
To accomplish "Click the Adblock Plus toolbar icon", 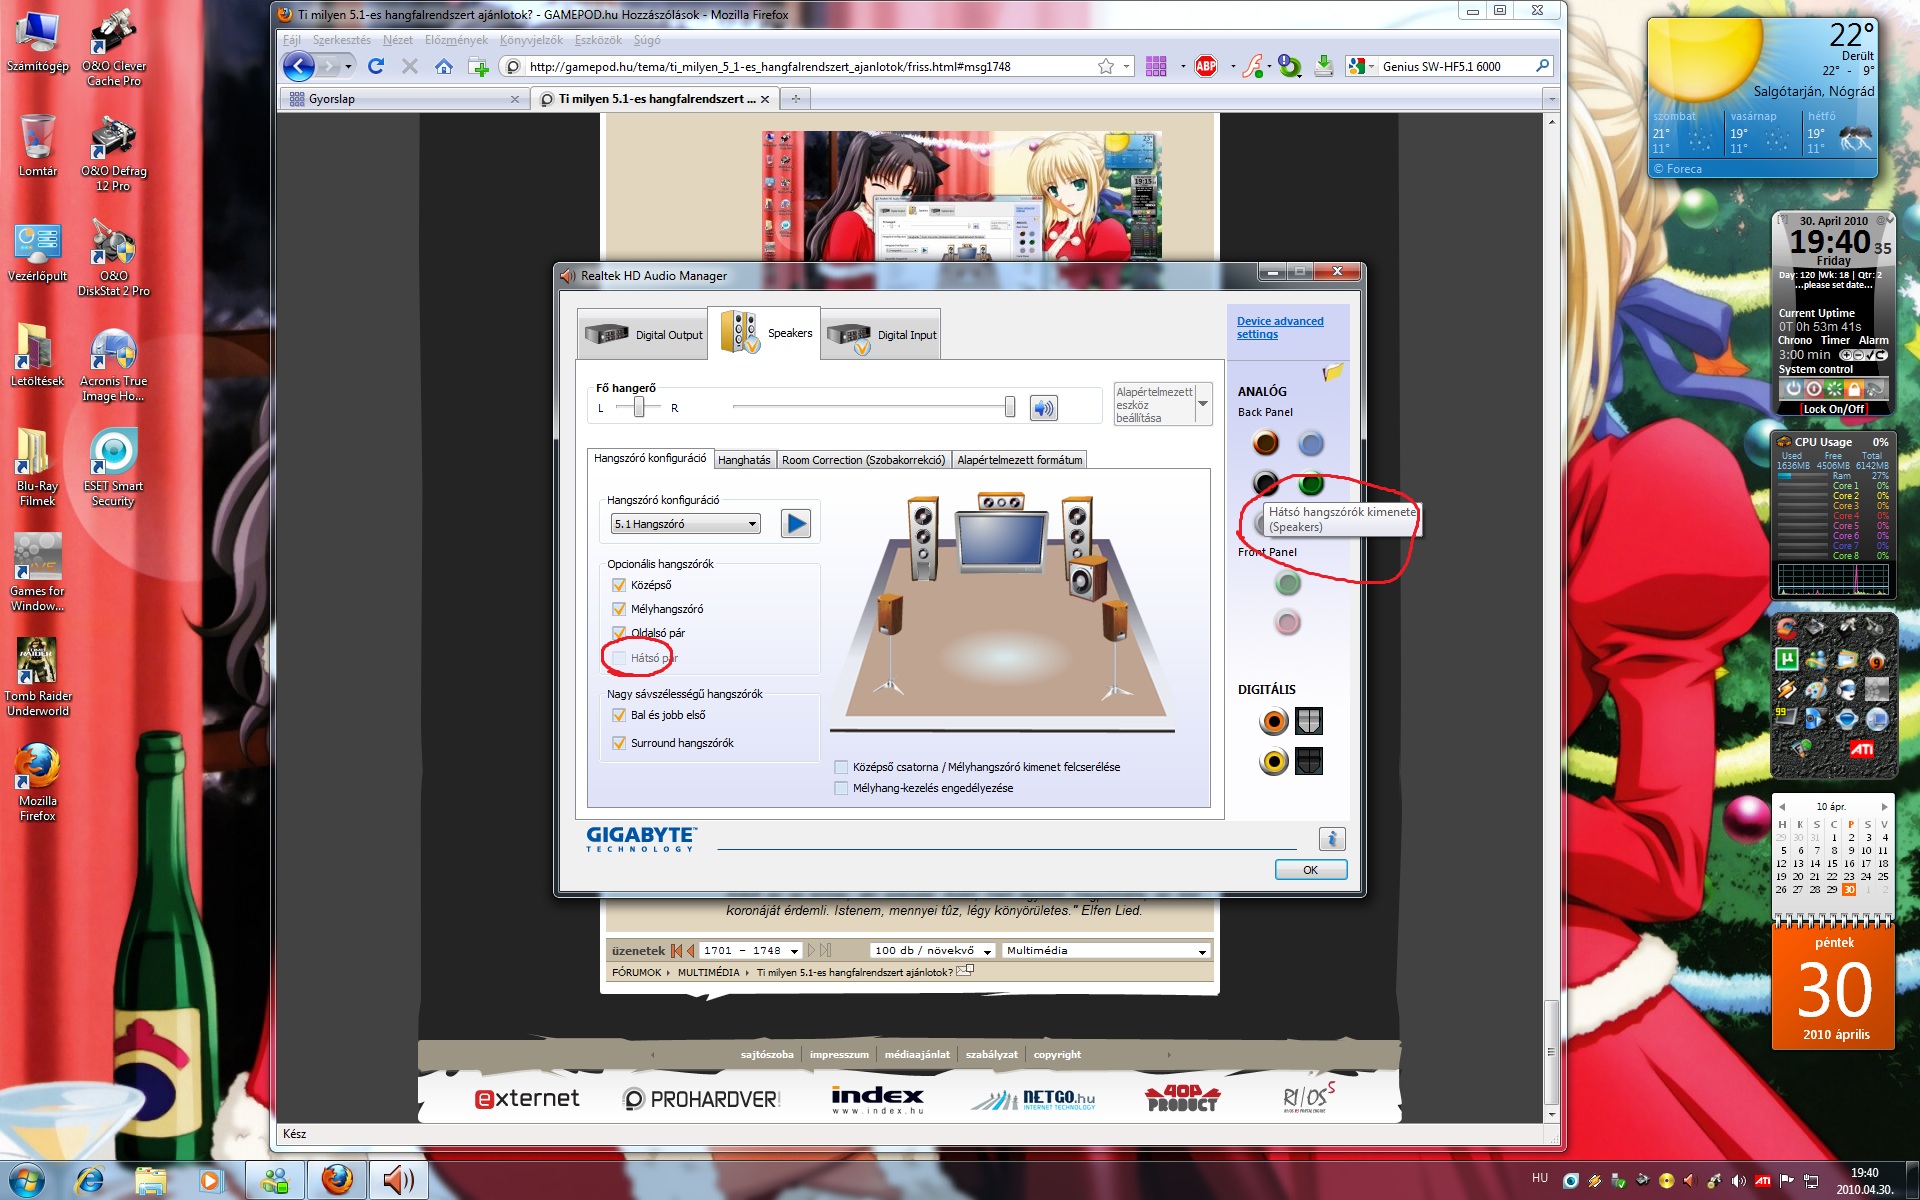I will click(x=1206, y=66).
